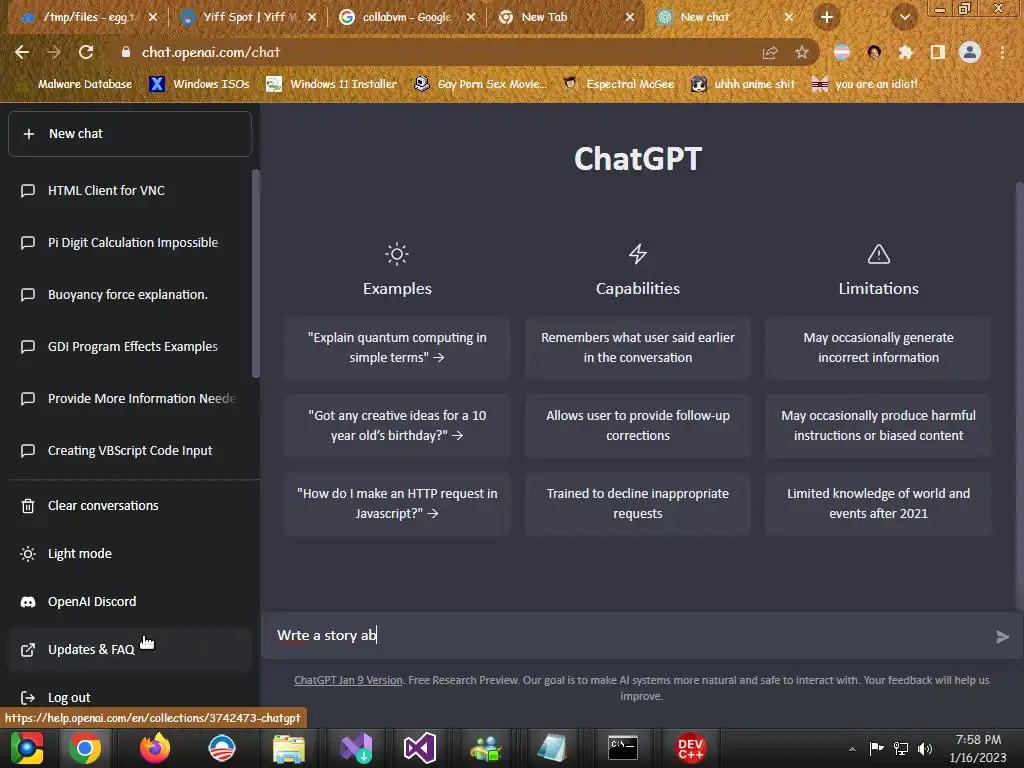This screenshot has width=1024, height=768.
Task: Open the Espectral McGee bookmark
Action: pos(618,84)
